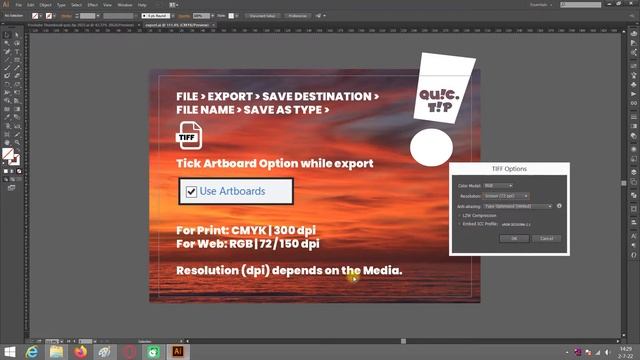
Task: Click the Preferences button in control bar
Action: point(297,16)
